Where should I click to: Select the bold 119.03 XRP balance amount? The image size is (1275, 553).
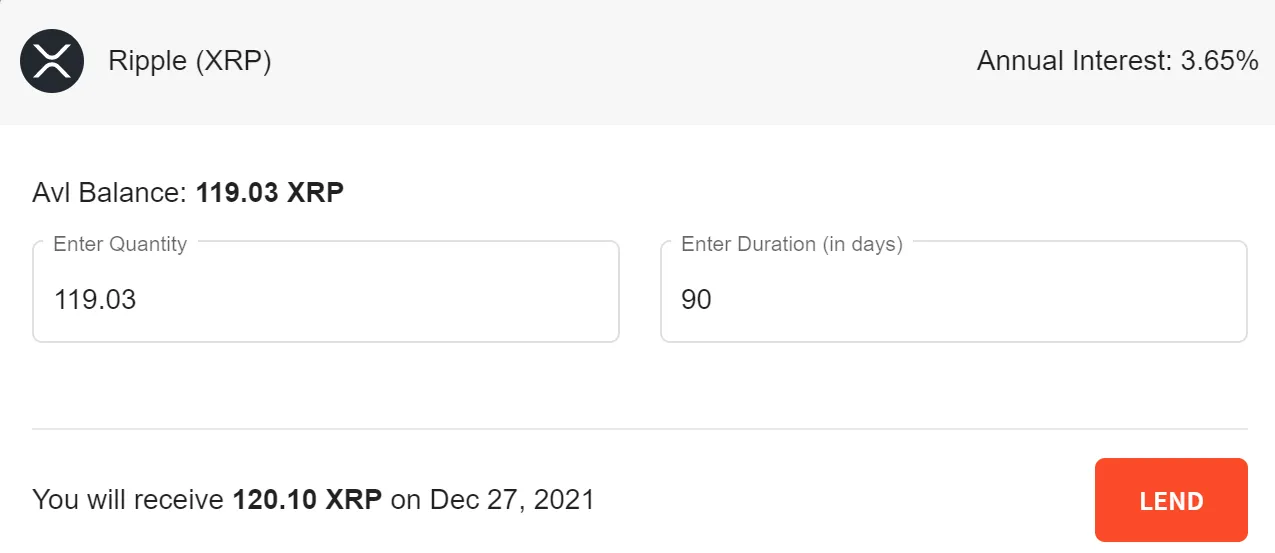[270, 192]
